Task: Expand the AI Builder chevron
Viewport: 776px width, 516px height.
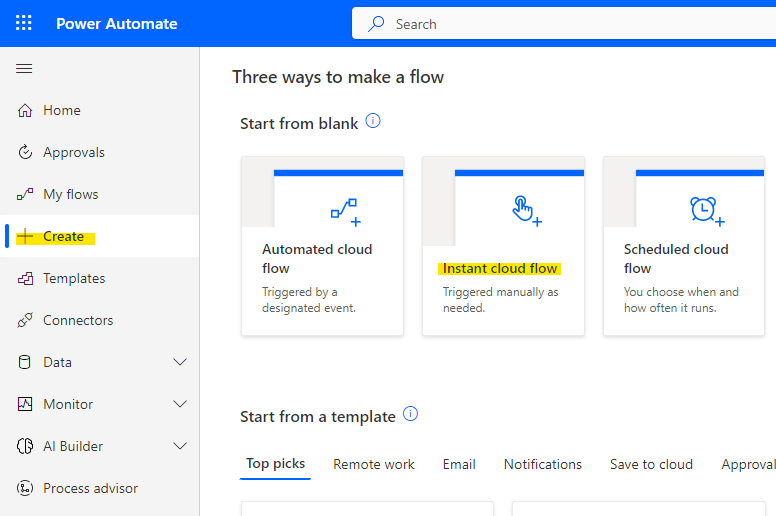Action: tap(180, 446)
